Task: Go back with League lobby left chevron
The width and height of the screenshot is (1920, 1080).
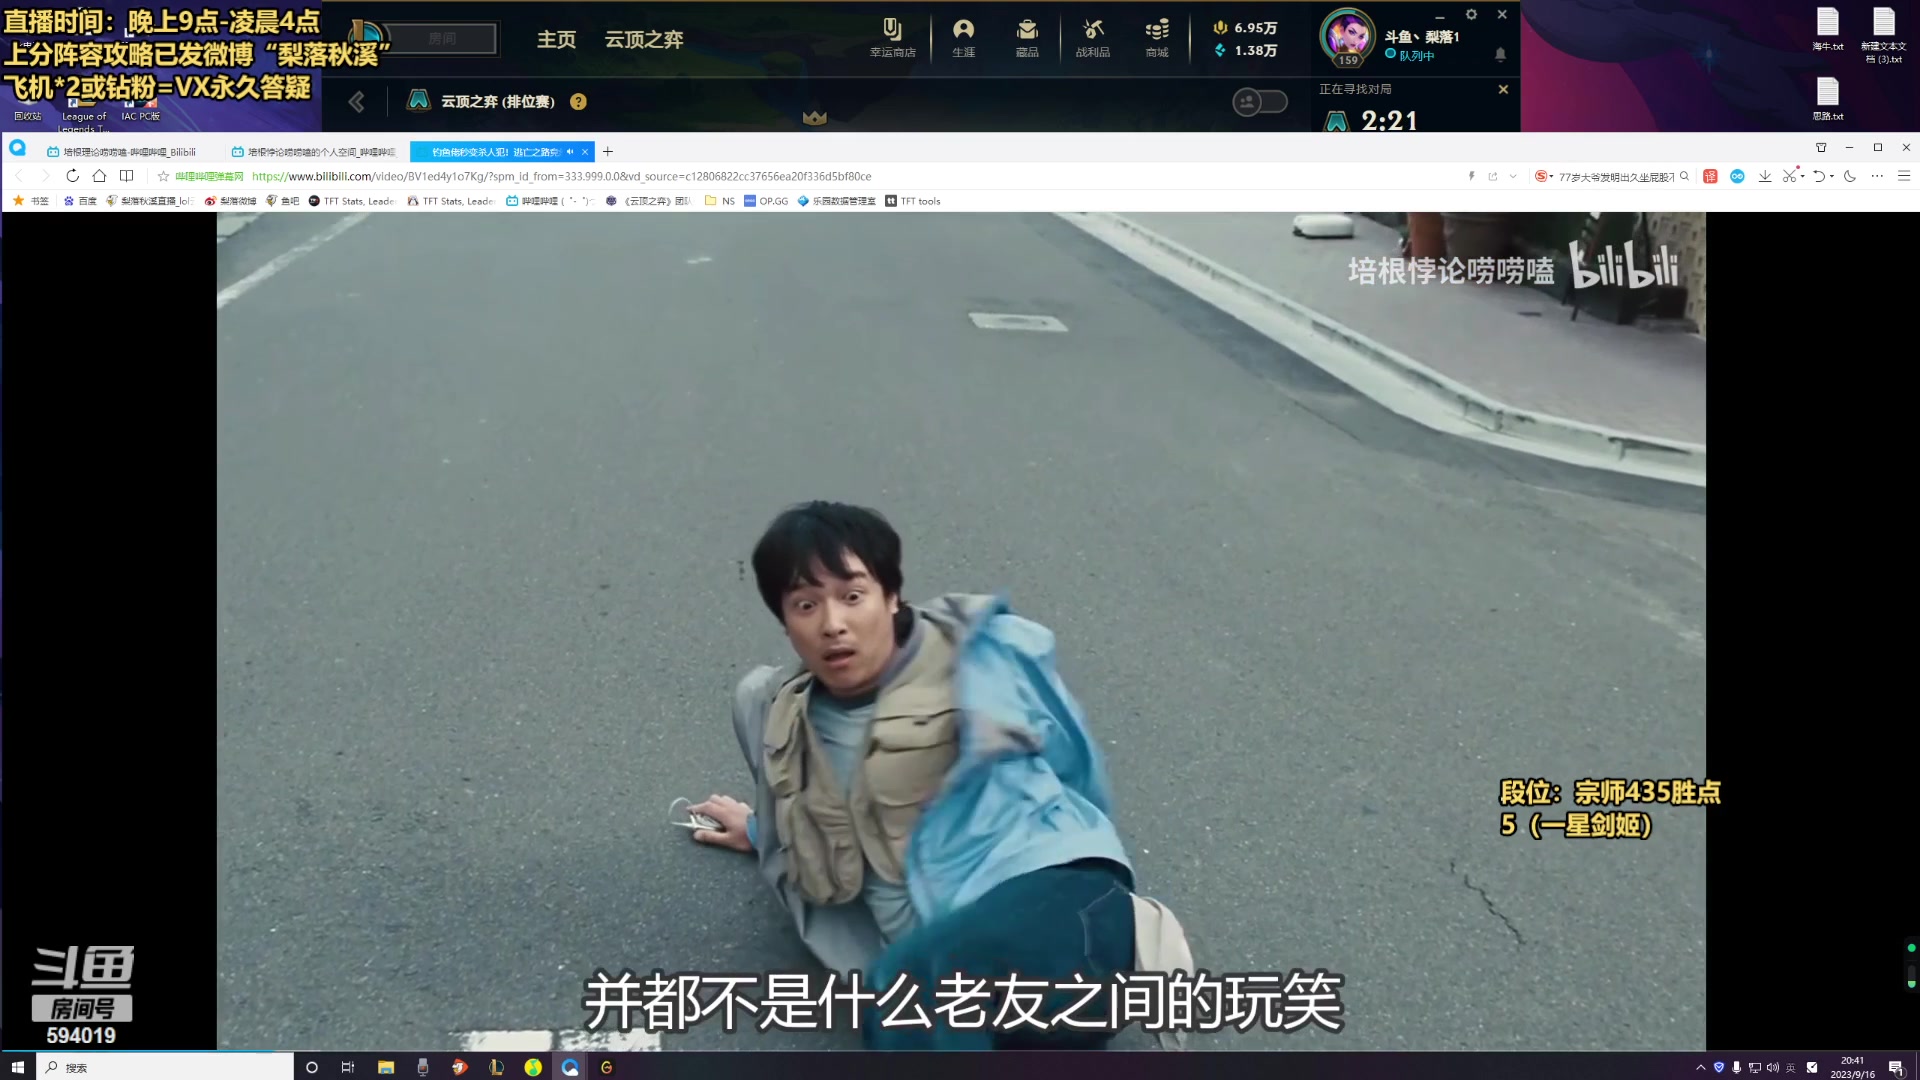Action: coord(357,101)
